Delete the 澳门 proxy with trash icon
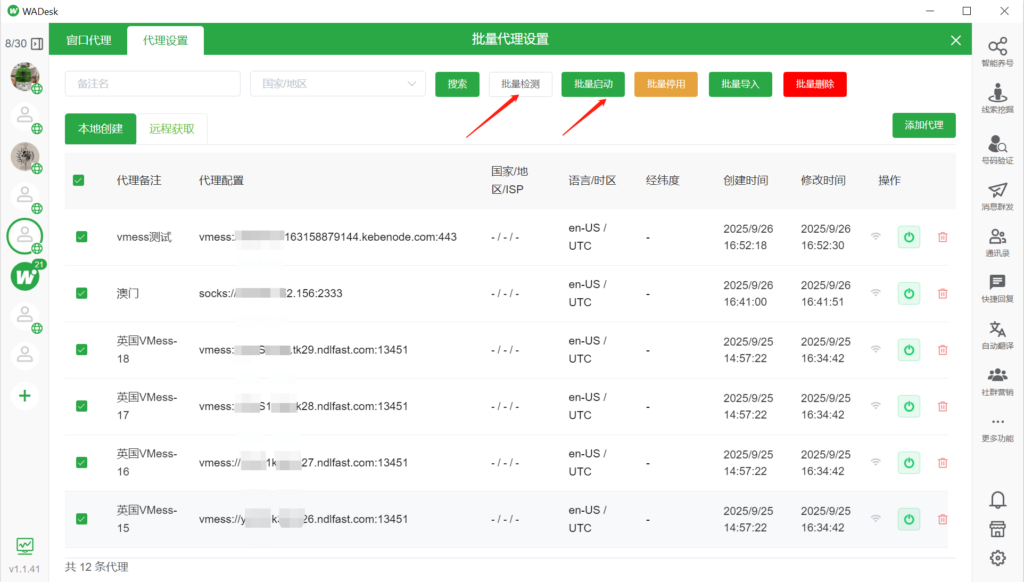The image size is (1024, 582). tap(942, 293)
